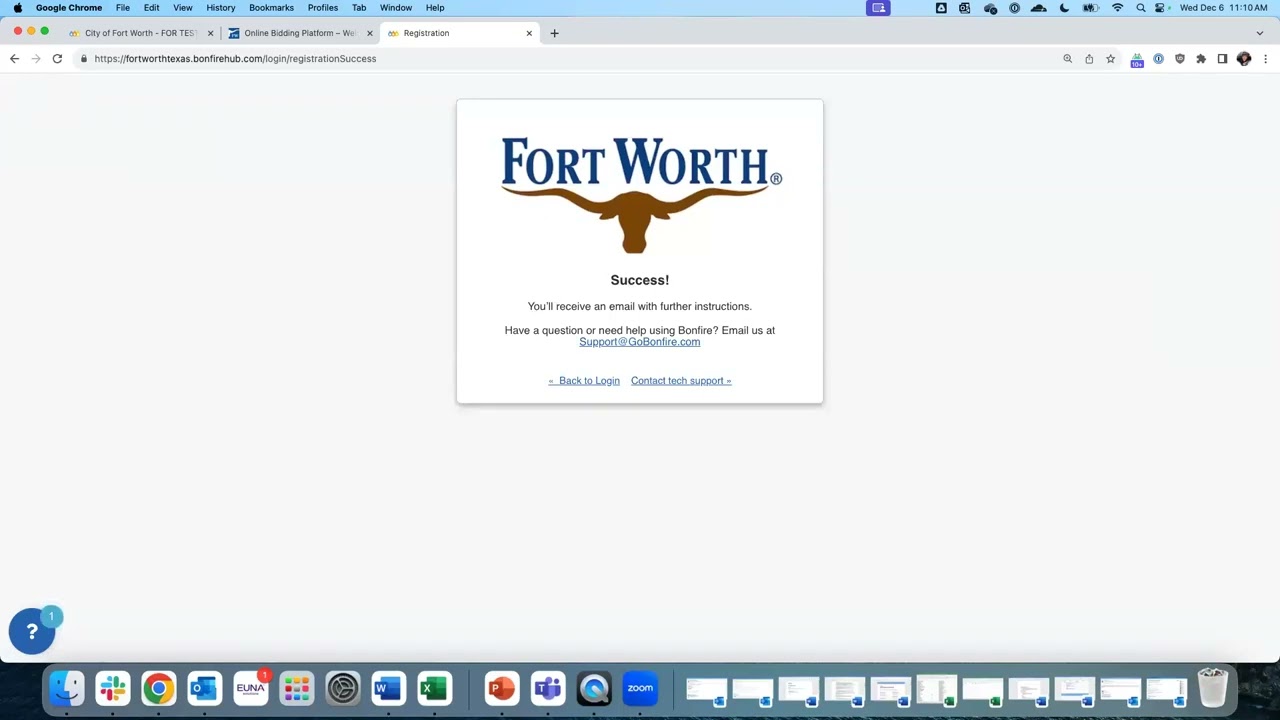Open Slack from the Dock

pyautogui.click(x=113, y=688)
